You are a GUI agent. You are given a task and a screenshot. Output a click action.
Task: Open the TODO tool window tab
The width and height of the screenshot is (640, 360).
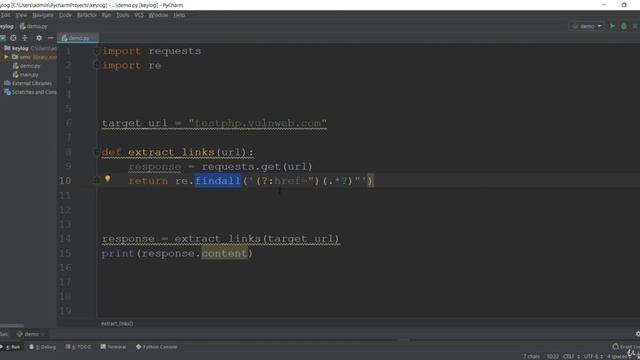pos(78,347)
